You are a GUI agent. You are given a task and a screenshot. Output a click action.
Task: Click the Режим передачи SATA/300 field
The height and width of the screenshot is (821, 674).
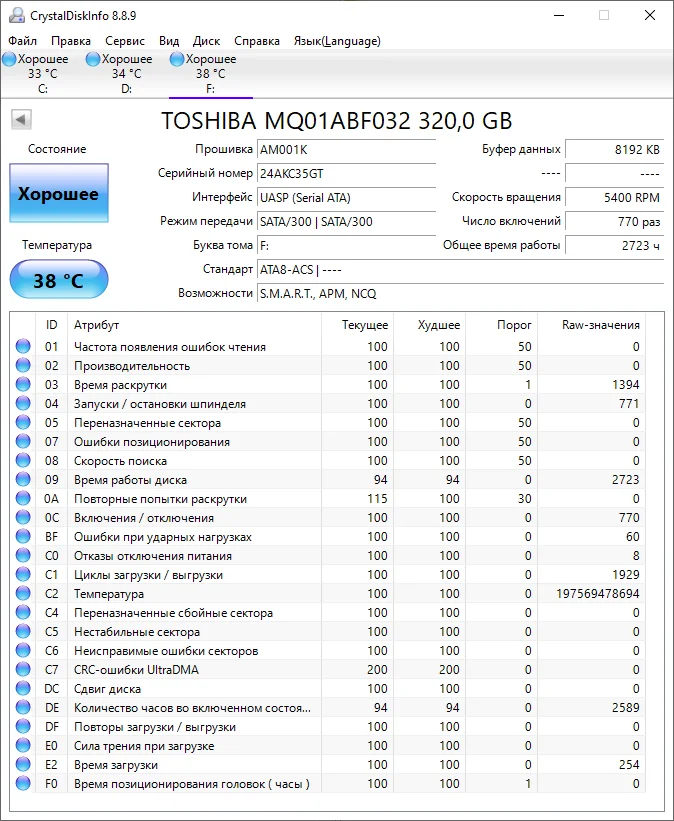click(346, 221)
